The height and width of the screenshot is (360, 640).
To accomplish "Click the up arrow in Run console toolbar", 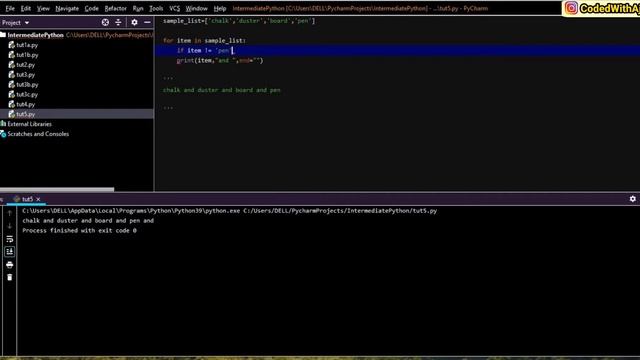I will [x=10, y=213].
